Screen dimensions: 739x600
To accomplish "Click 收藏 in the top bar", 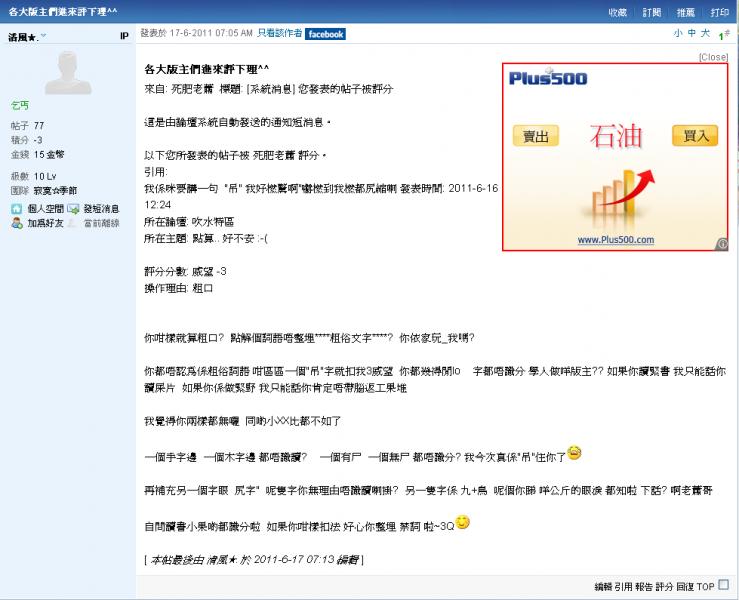I will click(617, 12).
